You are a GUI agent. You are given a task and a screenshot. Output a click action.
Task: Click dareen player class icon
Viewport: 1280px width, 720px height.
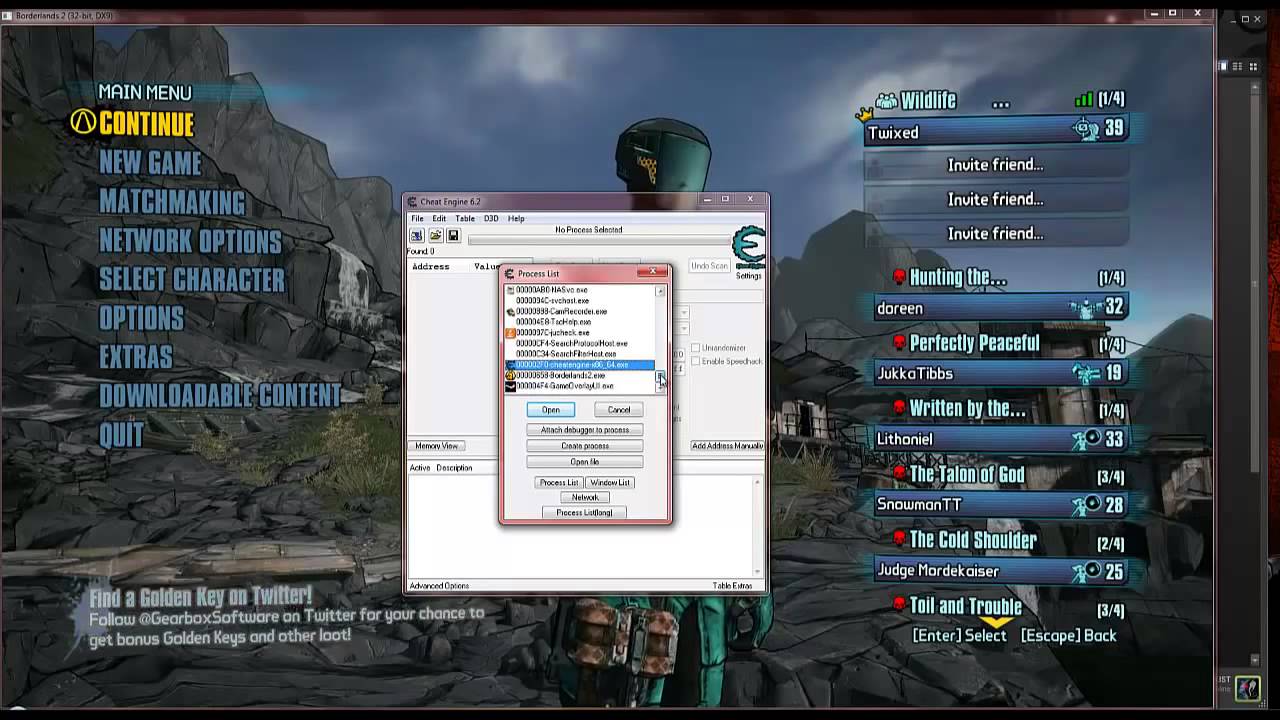pos(1084,307)
